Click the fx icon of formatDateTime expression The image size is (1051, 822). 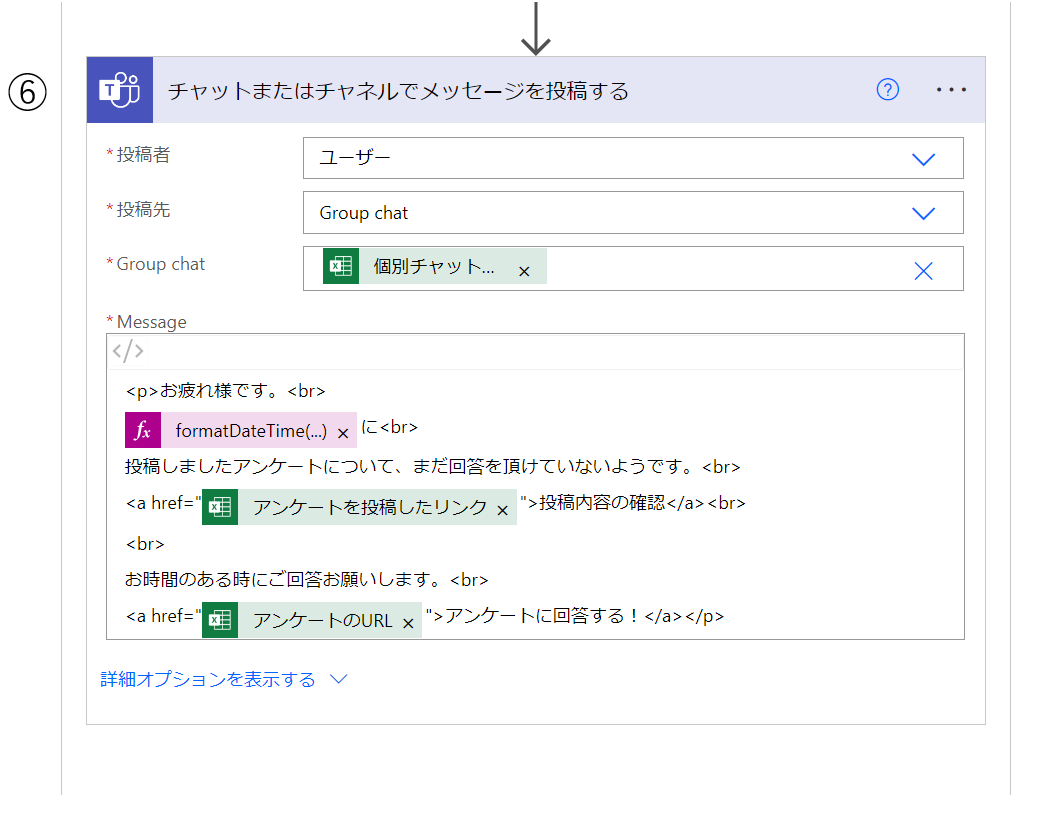pyautogui.click(x=143, y=430)
